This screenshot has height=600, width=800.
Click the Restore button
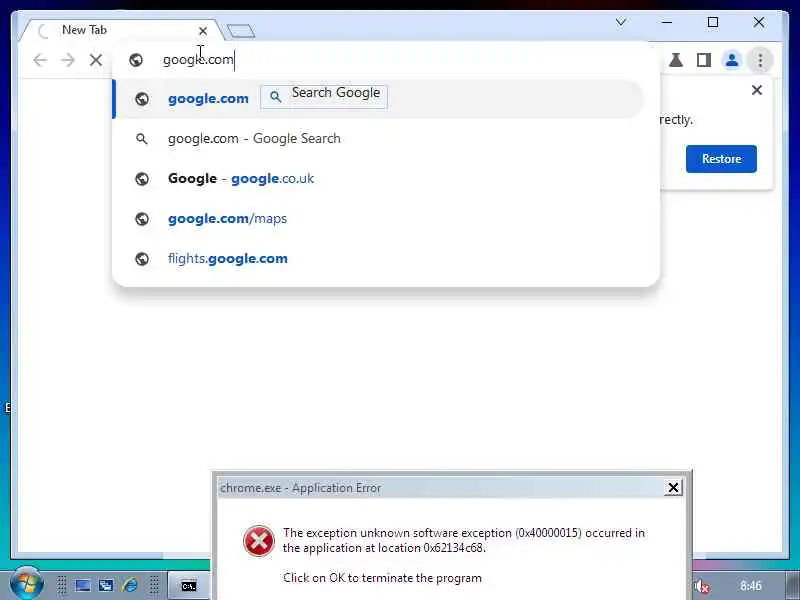[721, 159]
